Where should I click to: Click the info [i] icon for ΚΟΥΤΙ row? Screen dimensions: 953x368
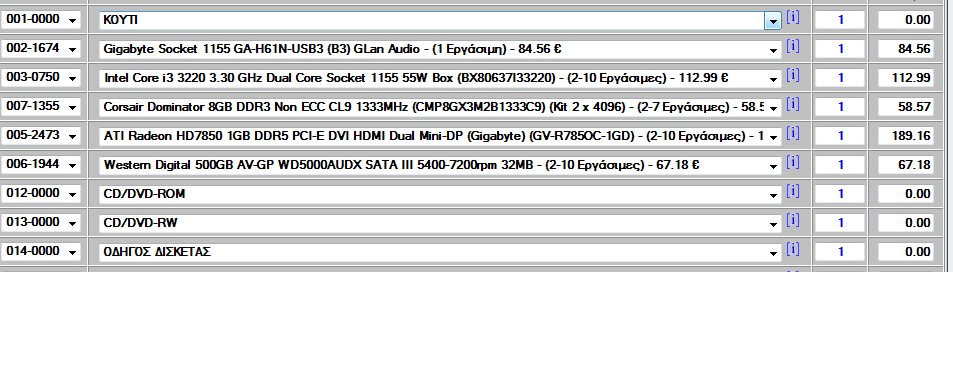pos(793,17)
